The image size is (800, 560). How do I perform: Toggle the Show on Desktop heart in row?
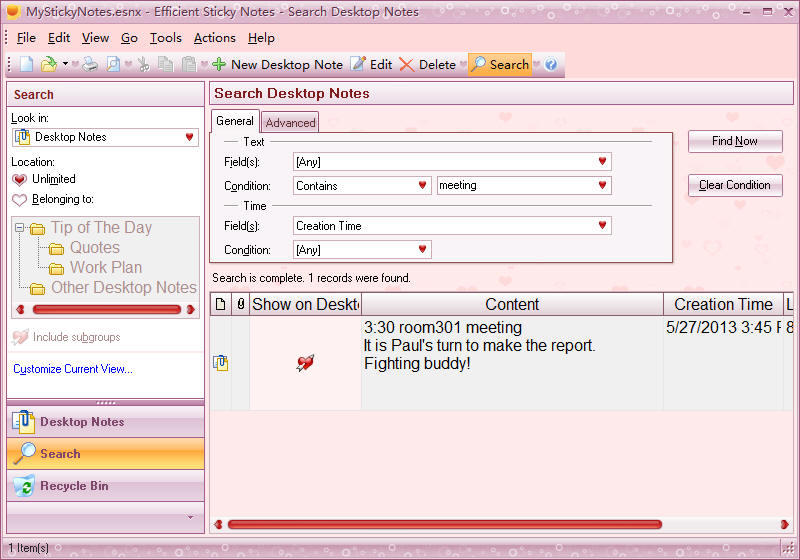tap(305, 363)
